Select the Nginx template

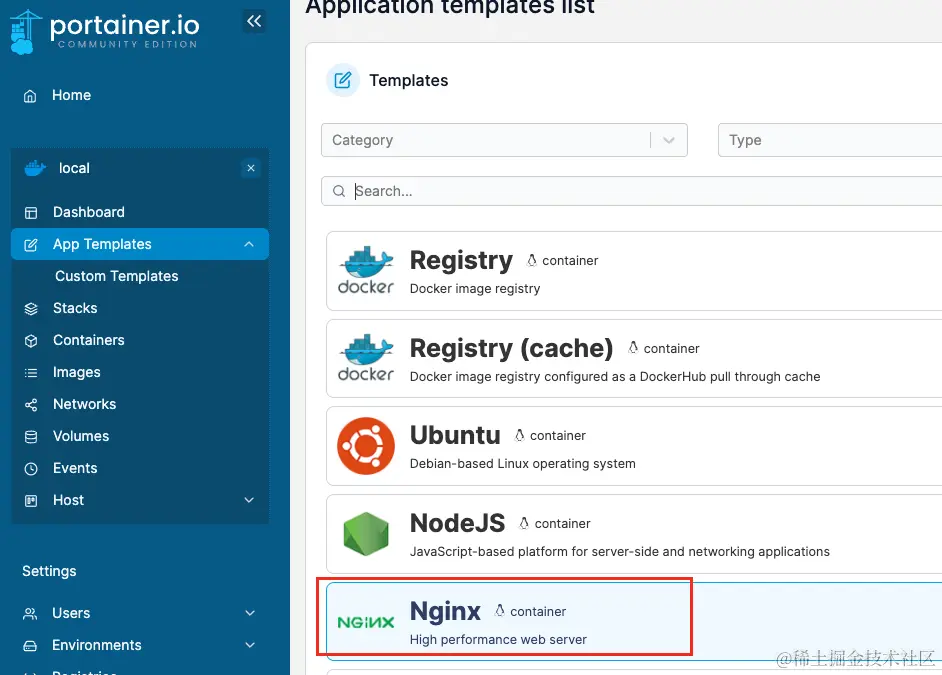pyautogui.click(x=504, y=621)
